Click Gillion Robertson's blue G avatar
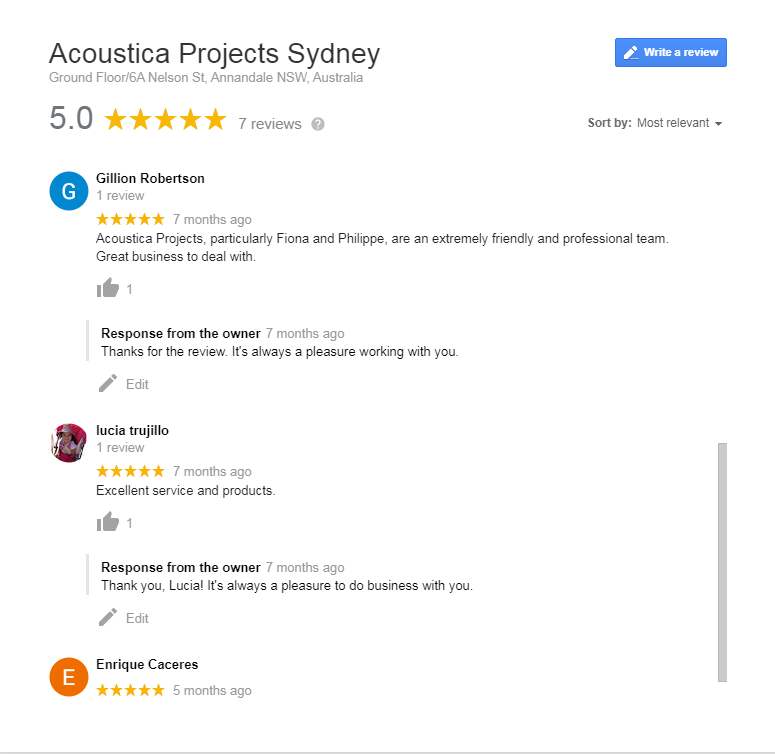Screen dimensions: 775x754 [x=69, y=191]
